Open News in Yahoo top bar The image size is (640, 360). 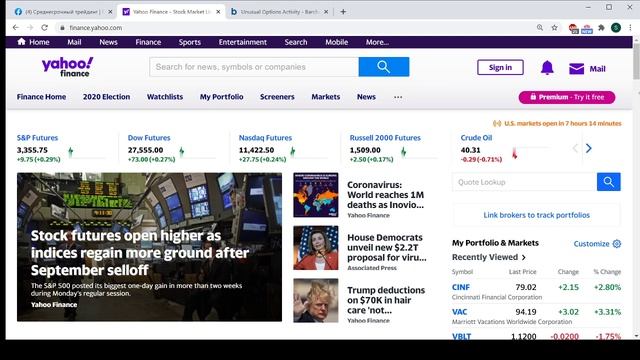(x=108, y=42)
